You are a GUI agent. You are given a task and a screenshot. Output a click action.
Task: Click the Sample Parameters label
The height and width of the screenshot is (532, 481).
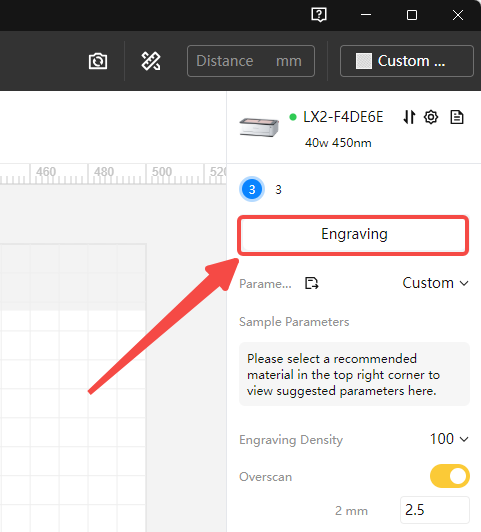click(x=294, y=322)
